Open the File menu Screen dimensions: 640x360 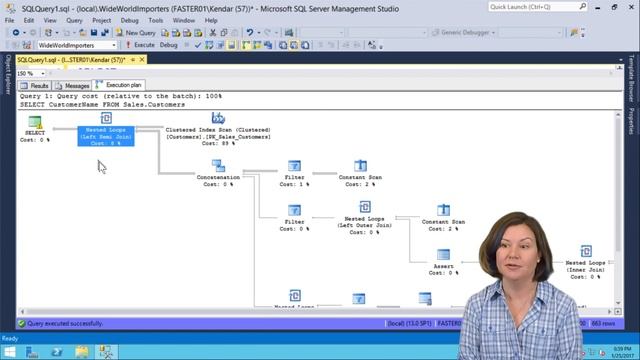(x=9, y=20)
